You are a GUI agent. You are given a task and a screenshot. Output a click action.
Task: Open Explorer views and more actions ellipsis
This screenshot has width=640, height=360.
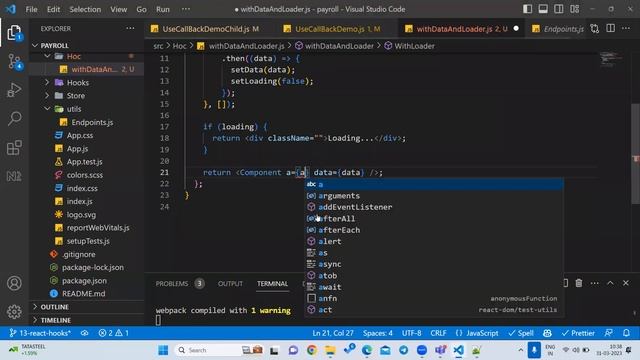130,29
